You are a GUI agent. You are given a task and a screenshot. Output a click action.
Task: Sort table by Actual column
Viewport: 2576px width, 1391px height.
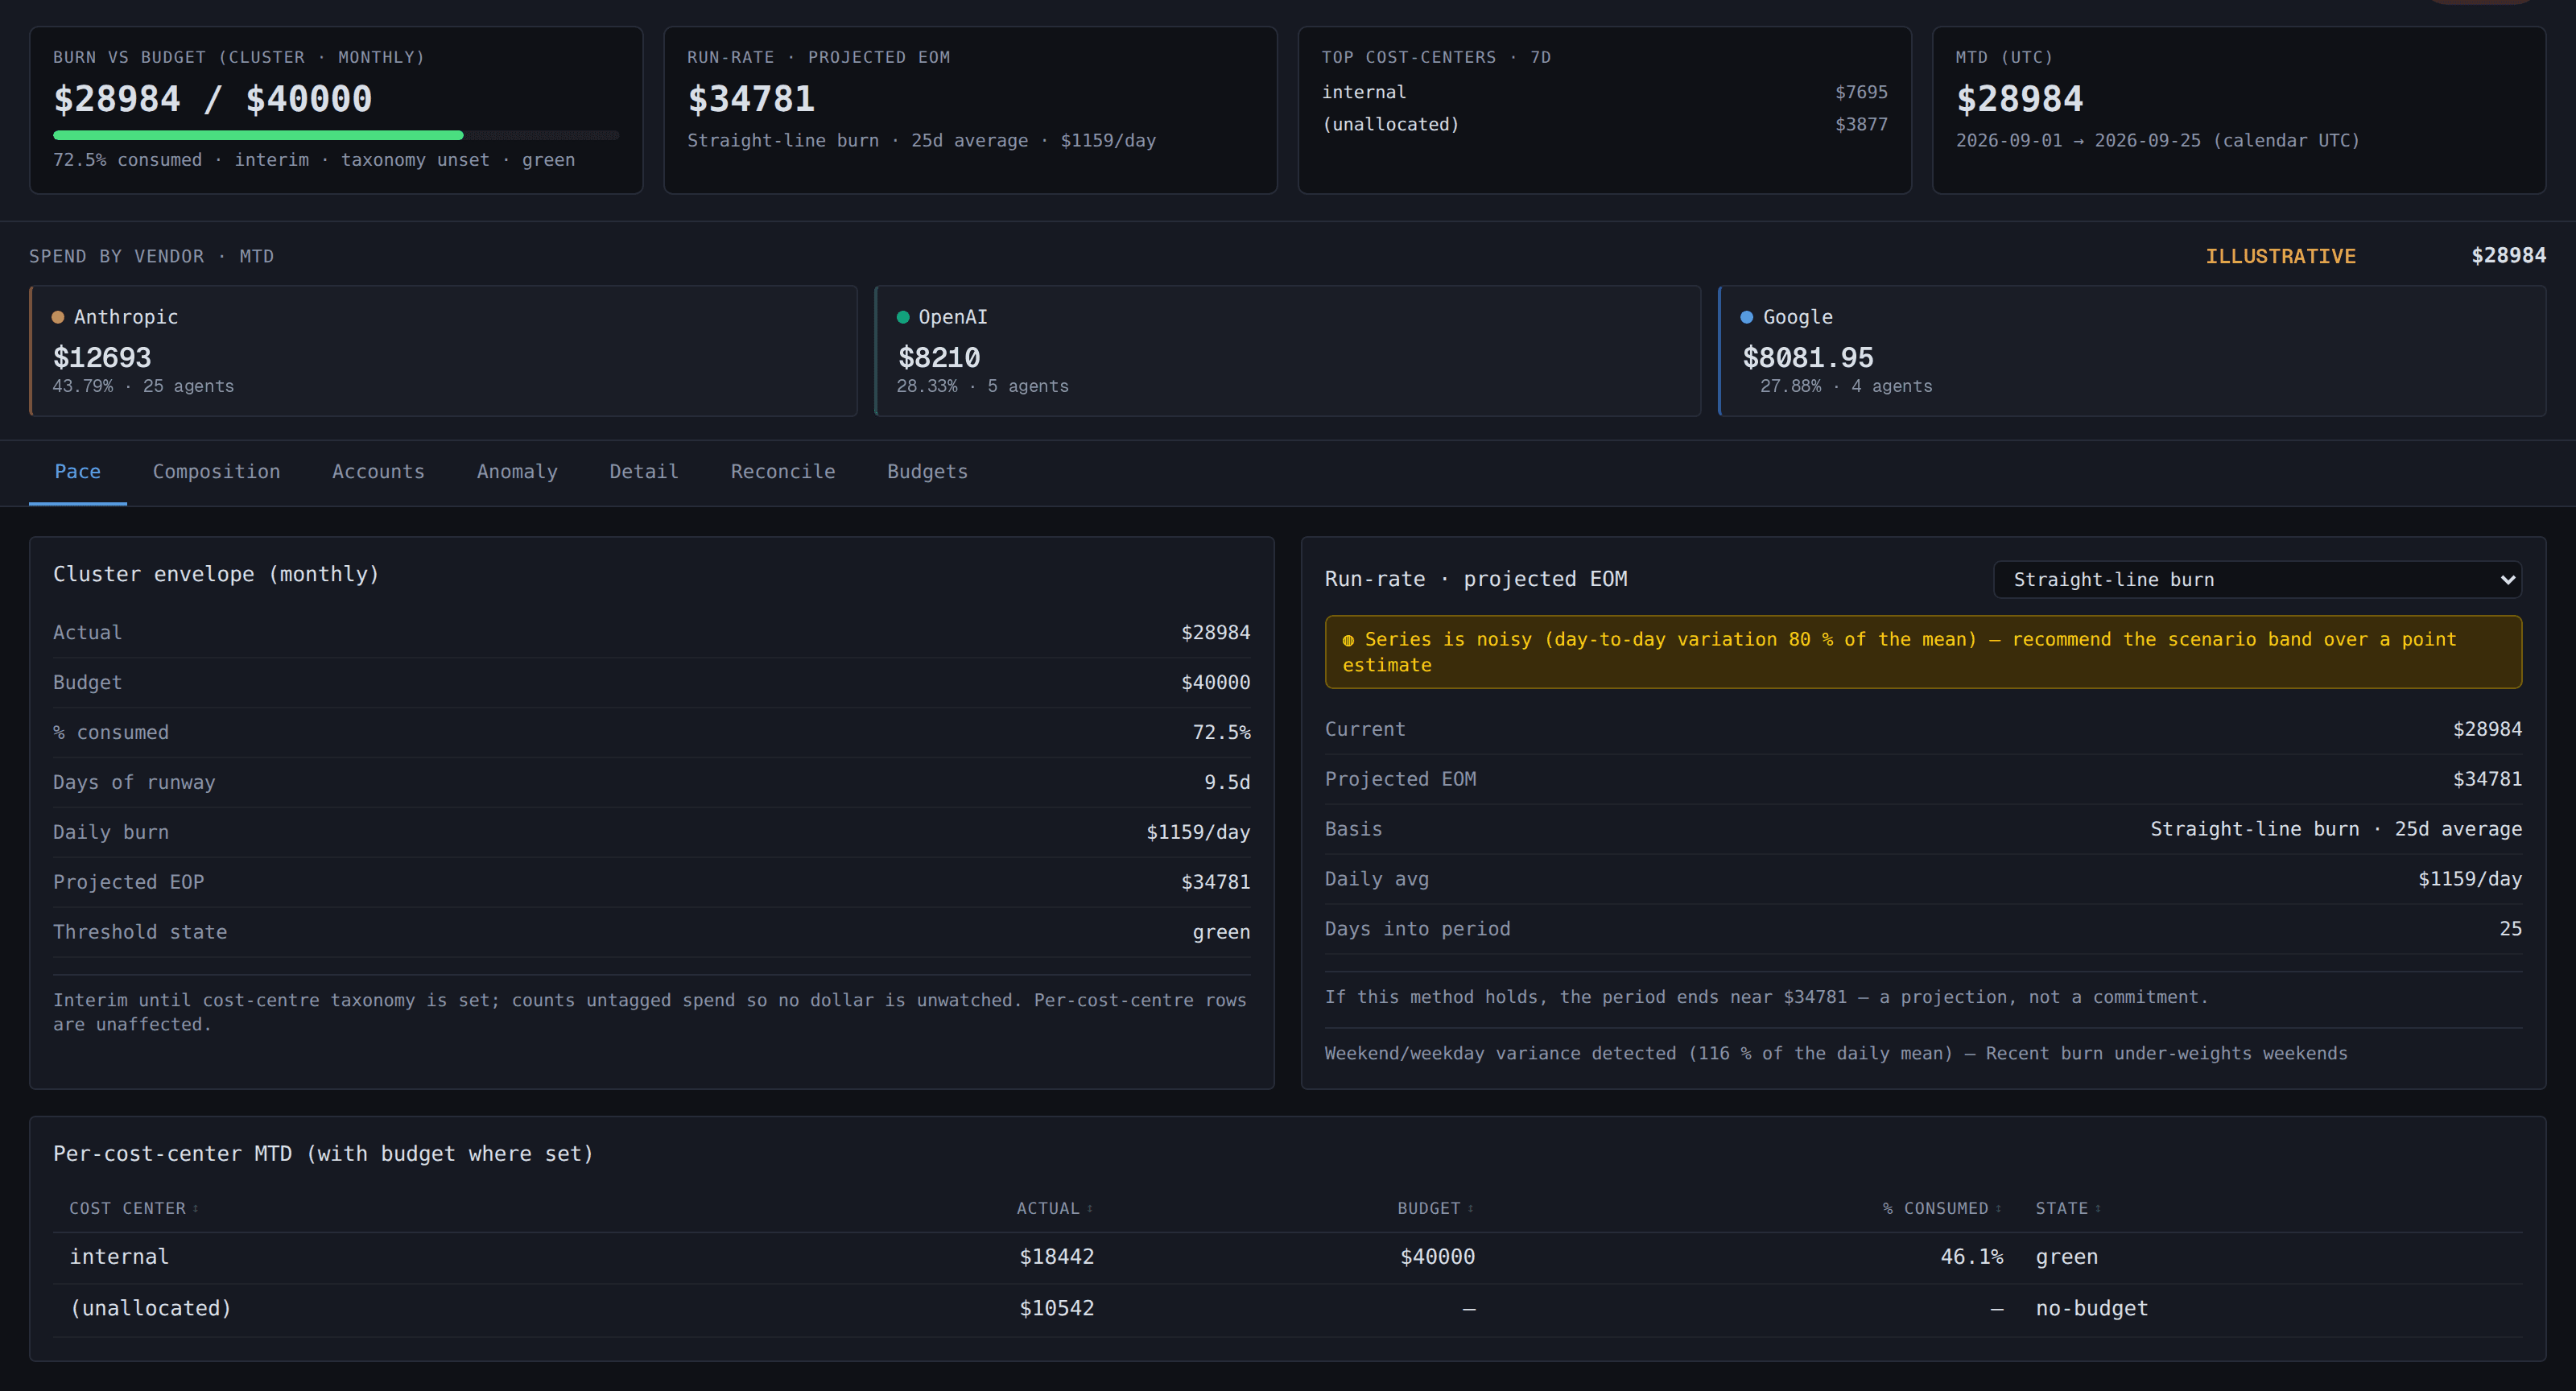point(1054,1208)
